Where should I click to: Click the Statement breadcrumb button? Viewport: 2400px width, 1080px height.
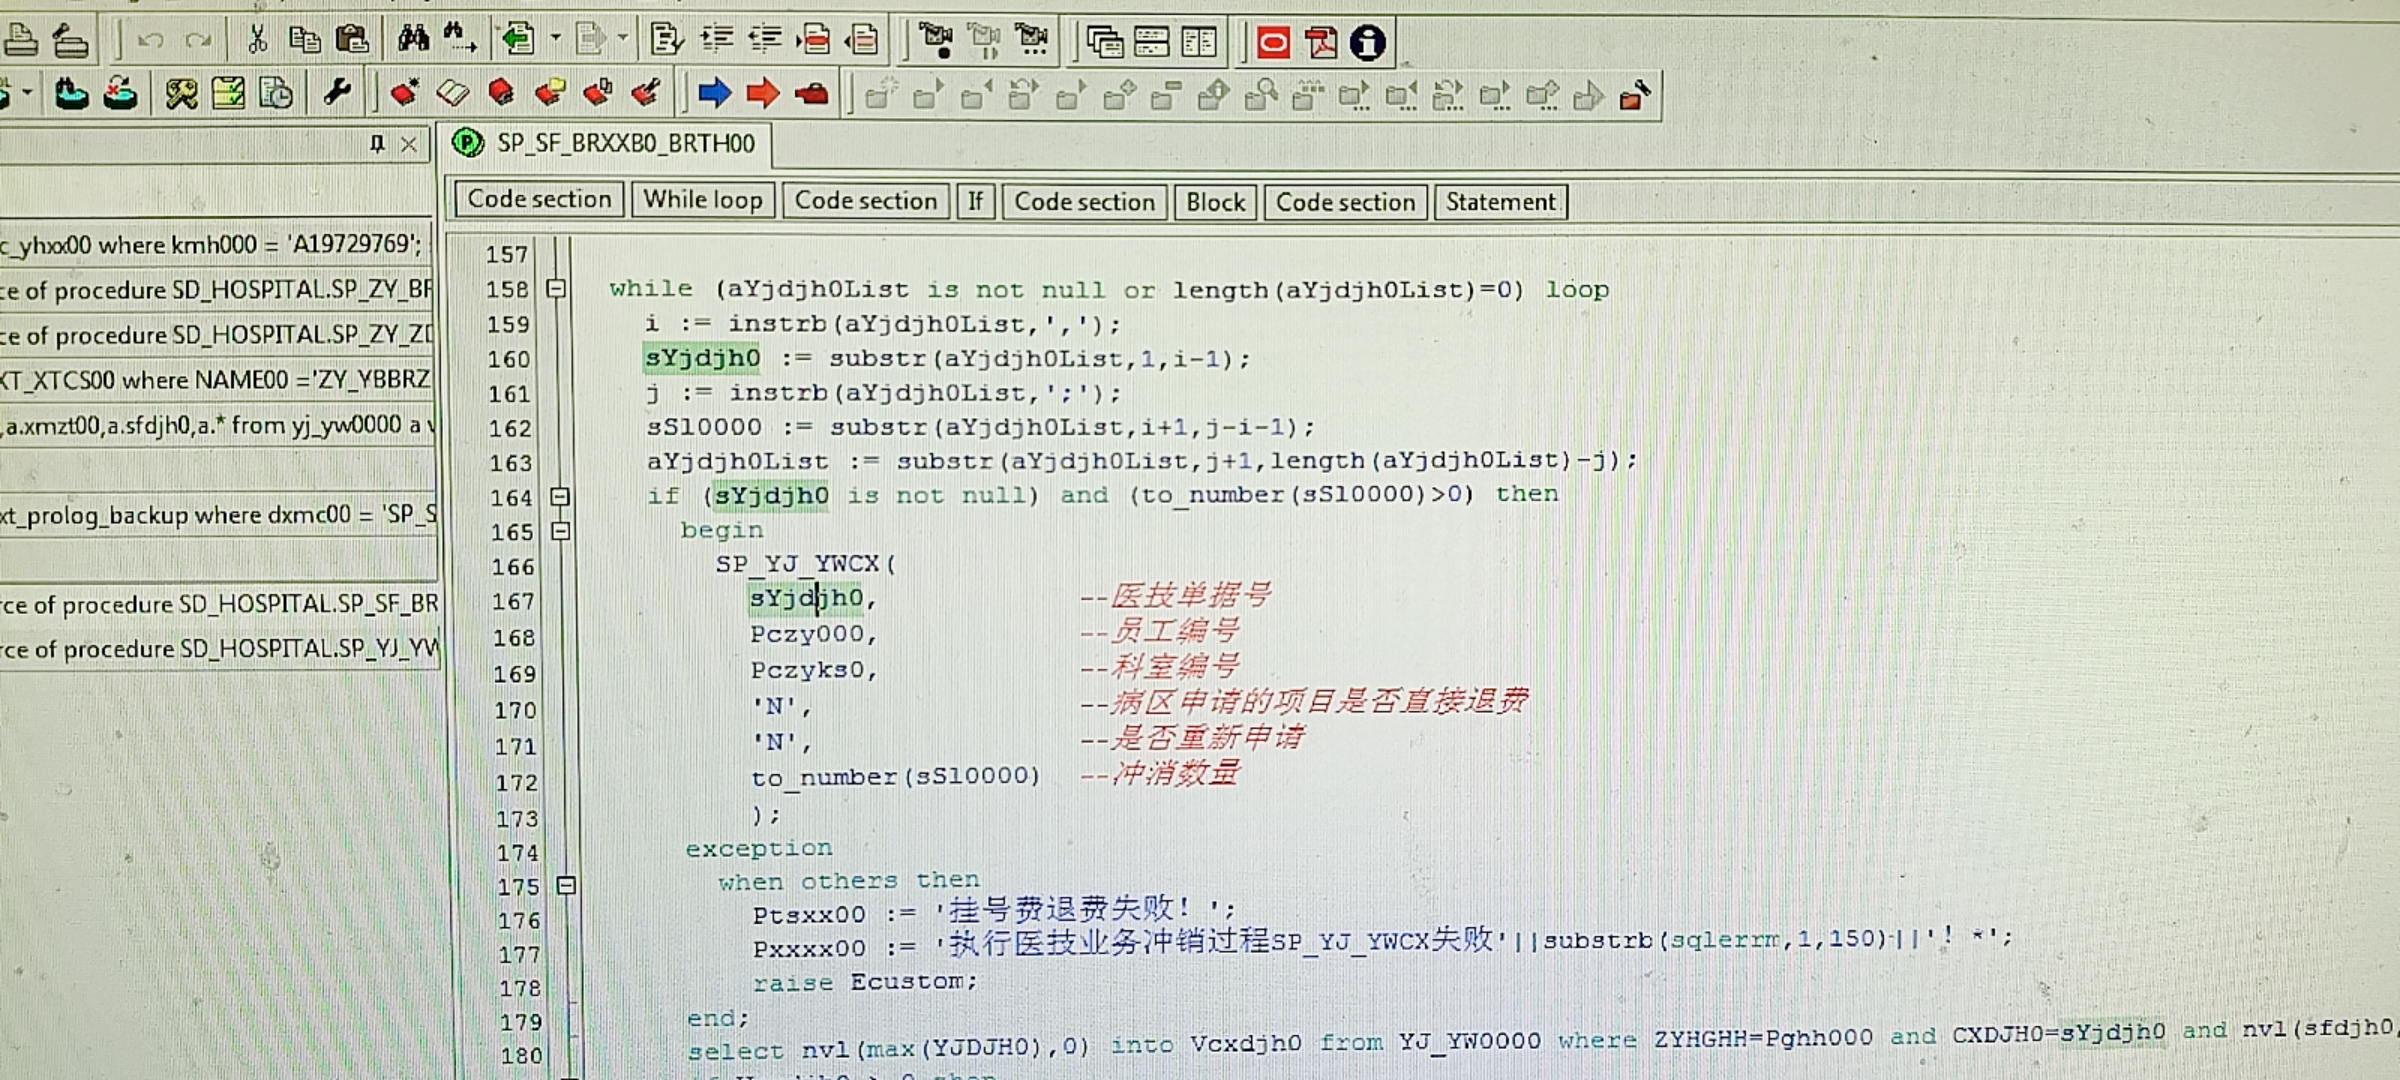coord(1499,202)
